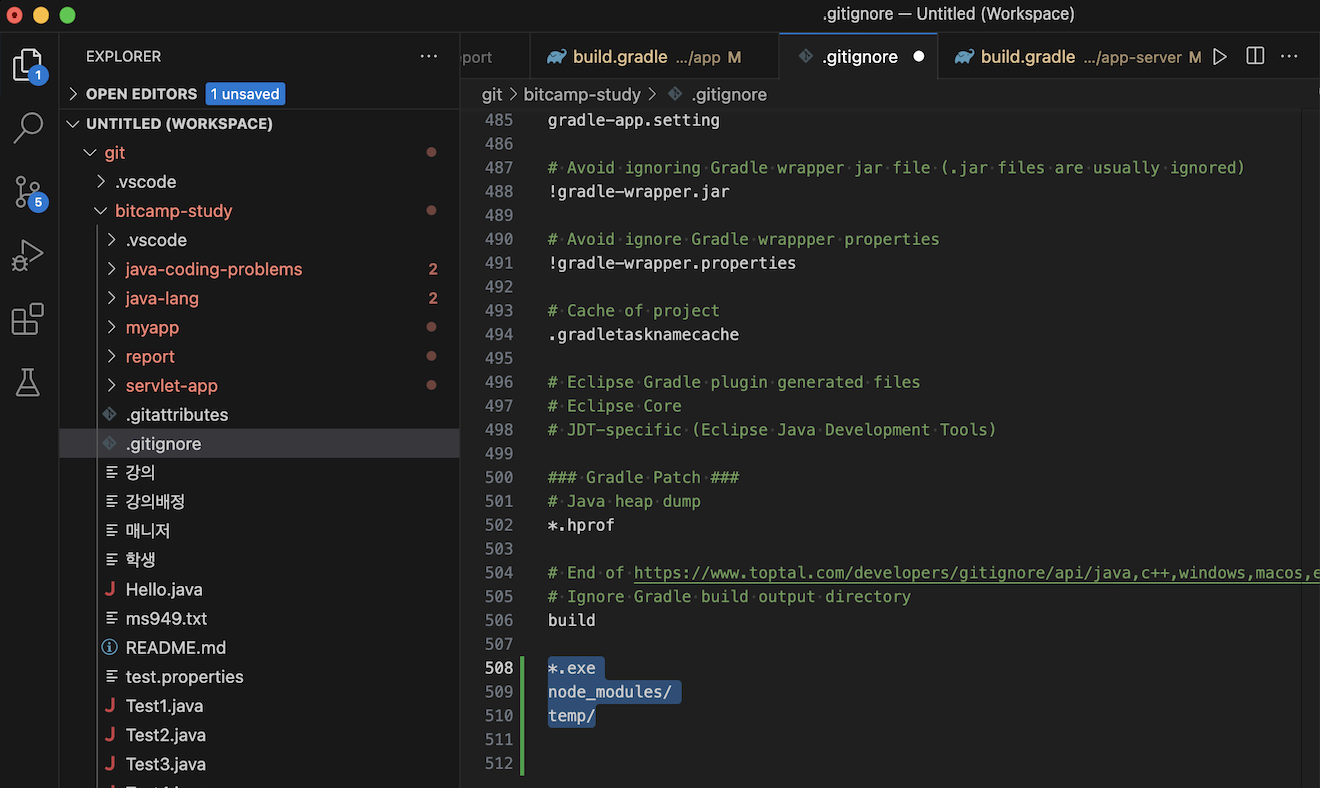Expand the java-coding-problems folder
Screen dimensions: 1320x788
[112, 269]
